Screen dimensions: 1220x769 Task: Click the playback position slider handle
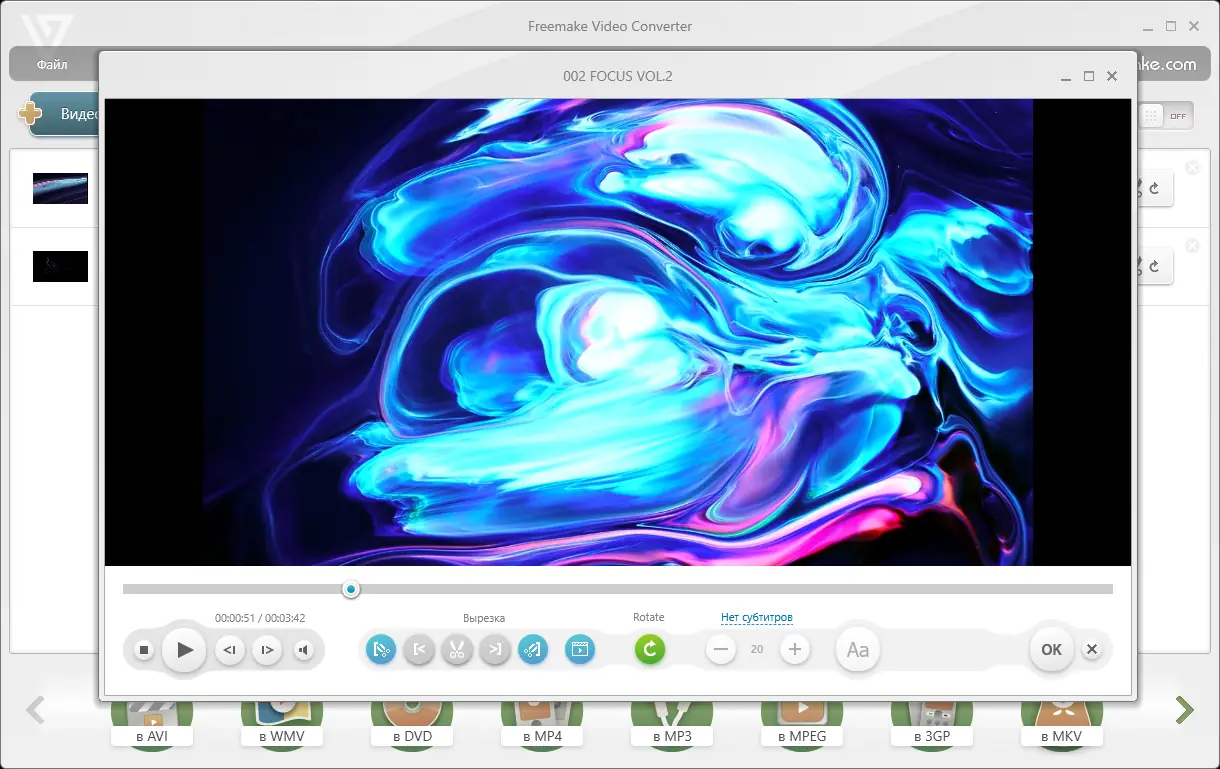pos(351,589)
